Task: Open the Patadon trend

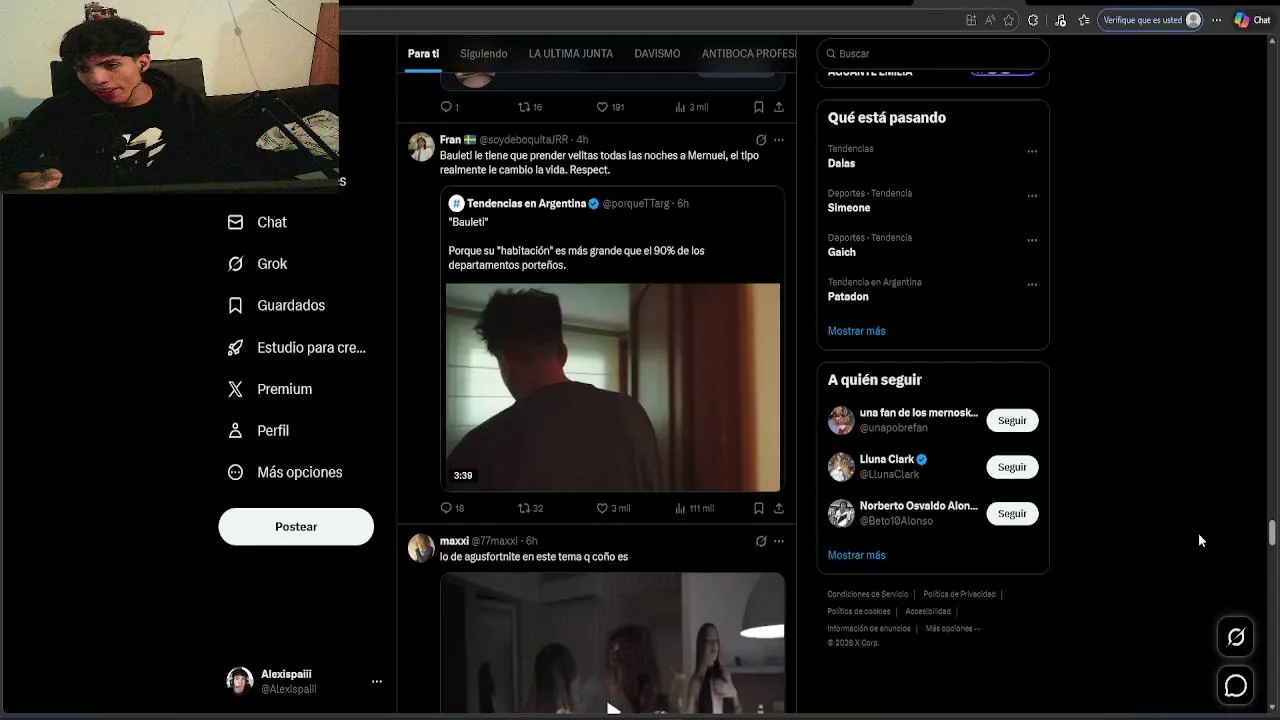Action: [x=848, y=297]
